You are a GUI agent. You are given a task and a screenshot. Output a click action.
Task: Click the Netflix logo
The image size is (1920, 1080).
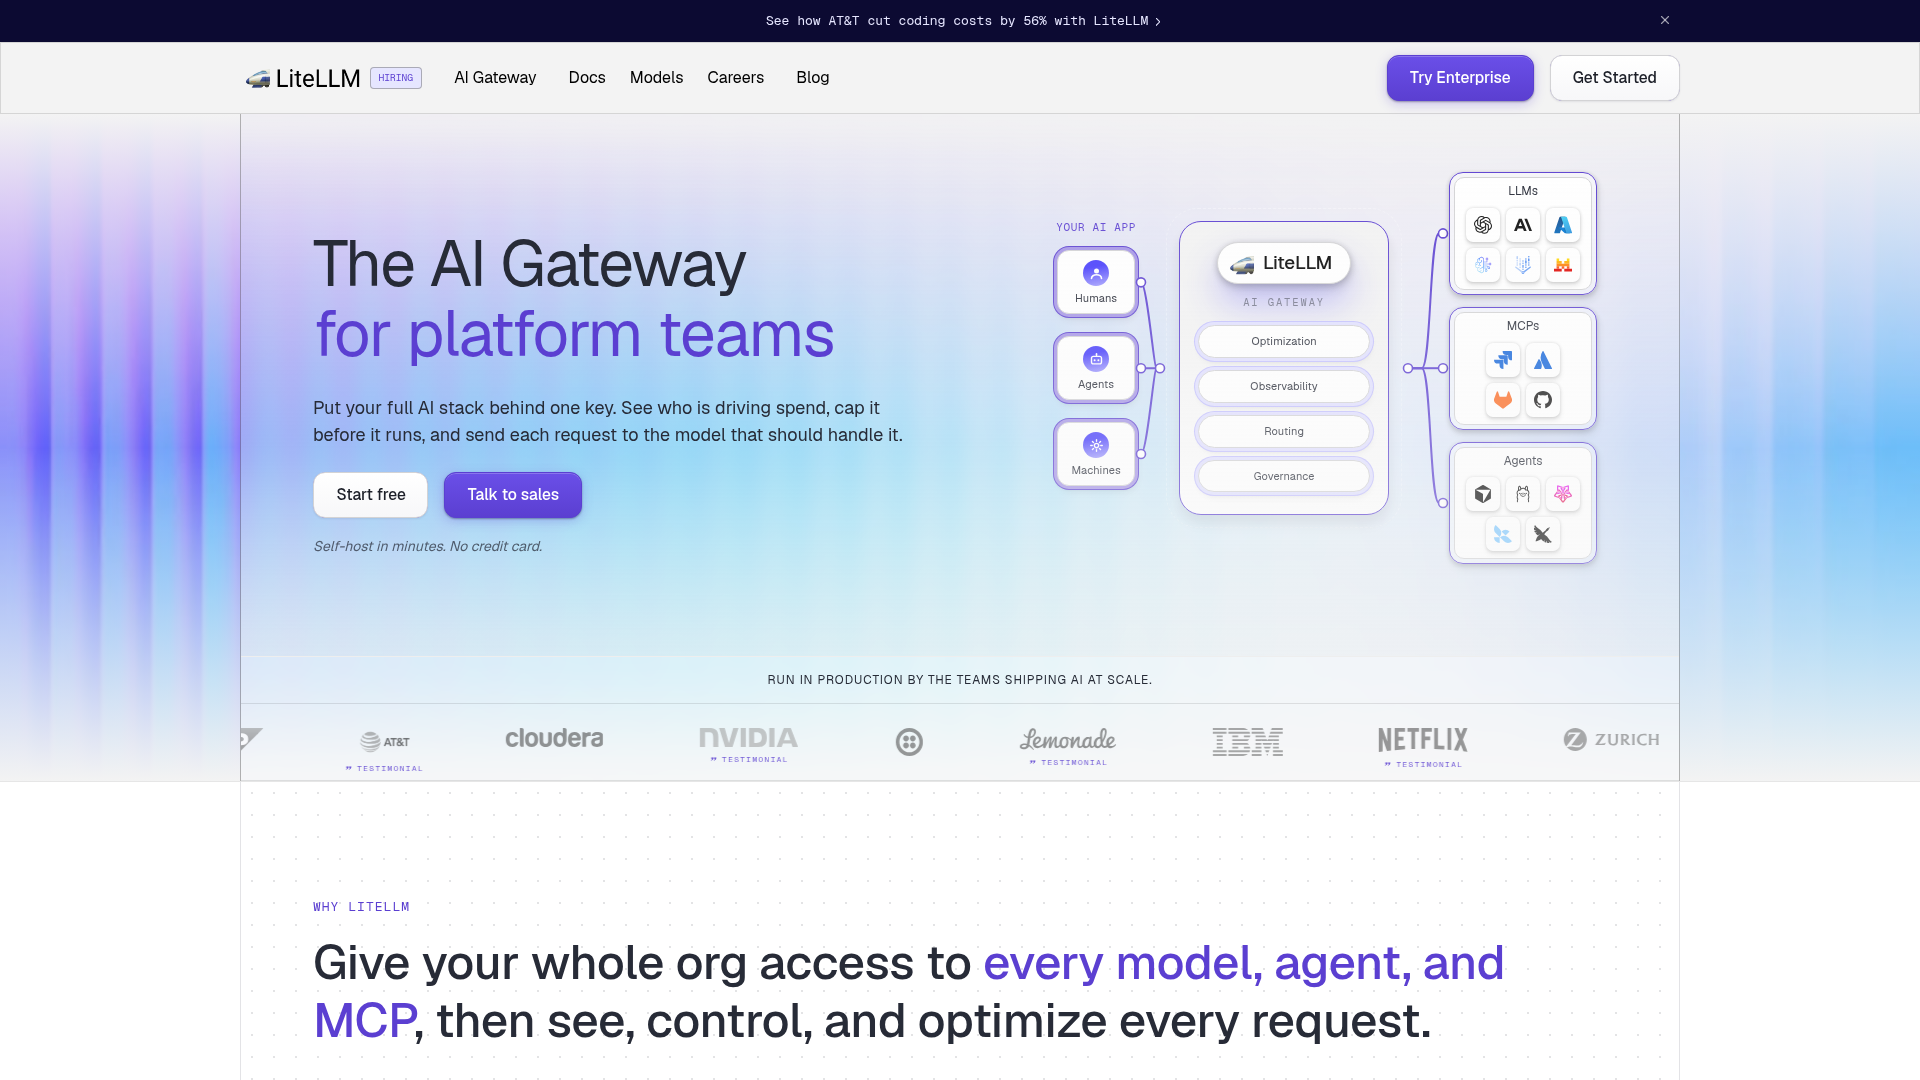(1423, 740)
